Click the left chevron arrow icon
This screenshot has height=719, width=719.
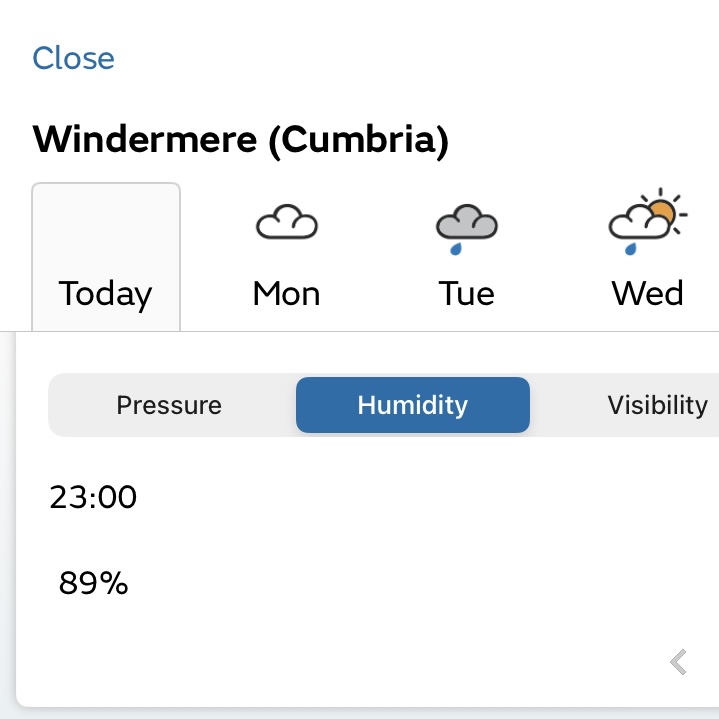(x=679, y=661)
